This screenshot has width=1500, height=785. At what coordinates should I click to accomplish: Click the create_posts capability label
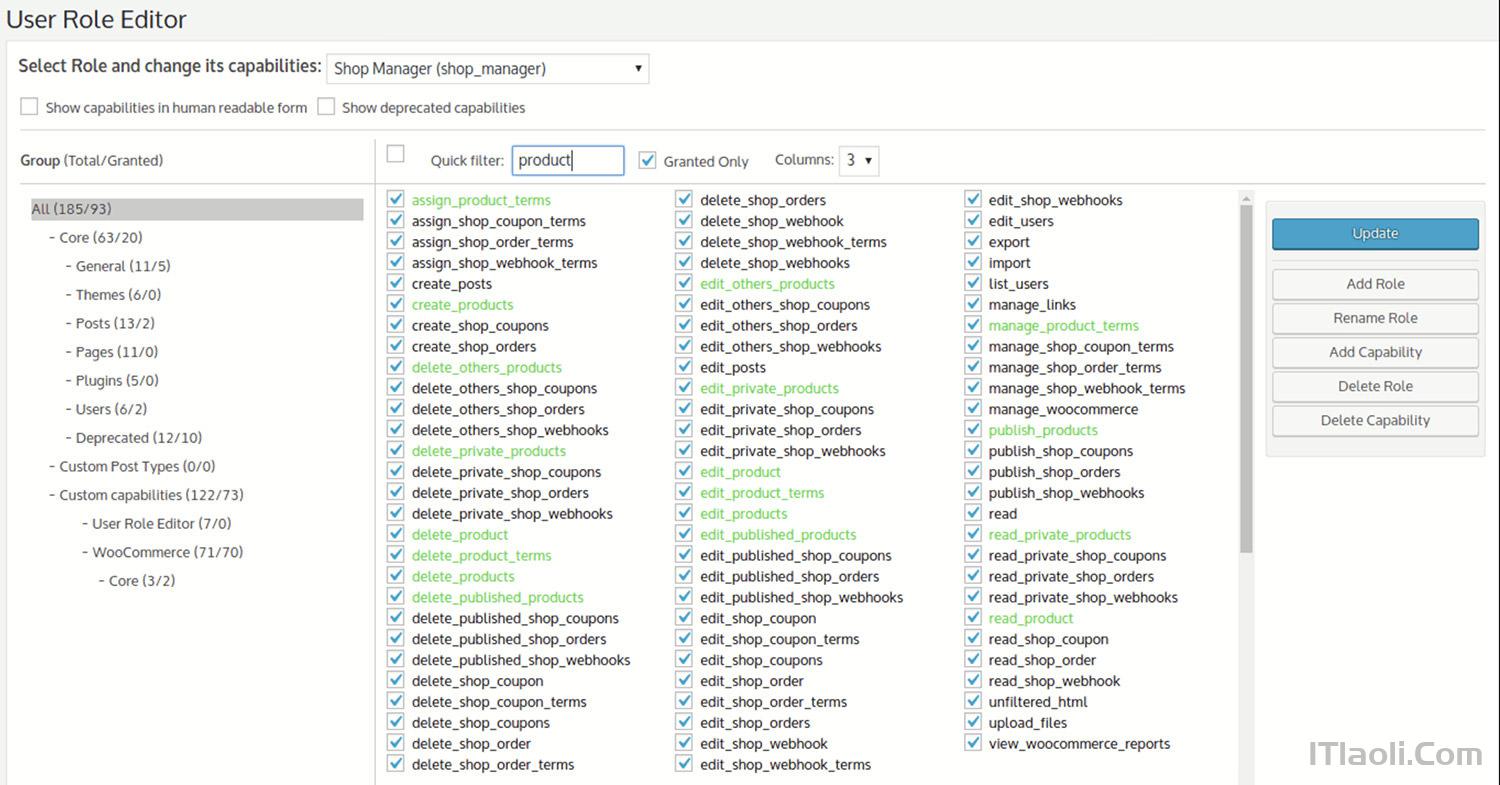[x=451, y=284]
